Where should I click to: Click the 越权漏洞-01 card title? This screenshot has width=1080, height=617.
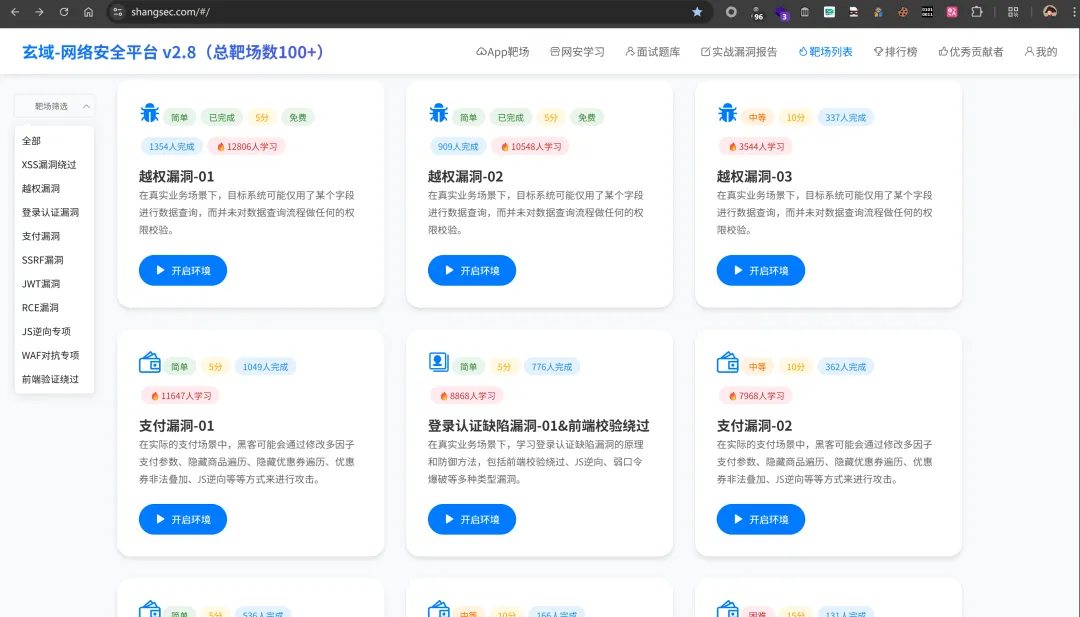(176, 176)
